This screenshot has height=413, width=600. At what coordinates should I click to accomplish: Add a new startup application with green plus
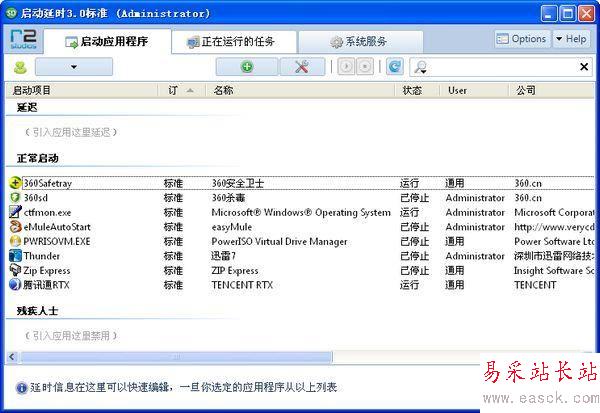tap(247, 67)
